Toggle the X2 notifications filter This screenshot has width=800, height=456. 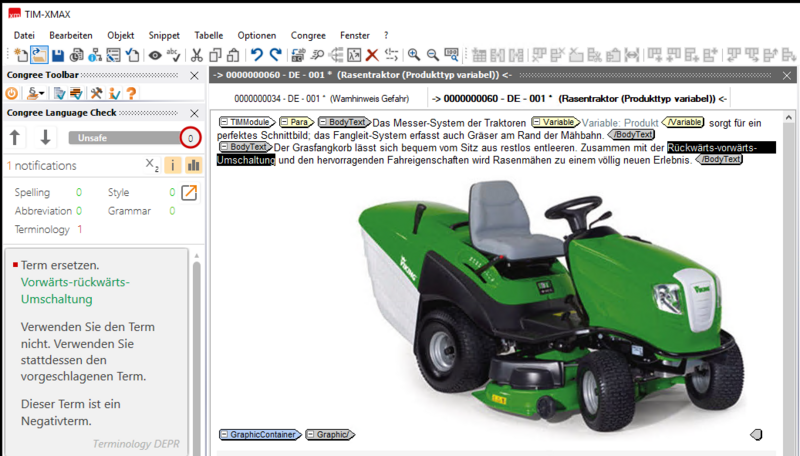point(152,165)
